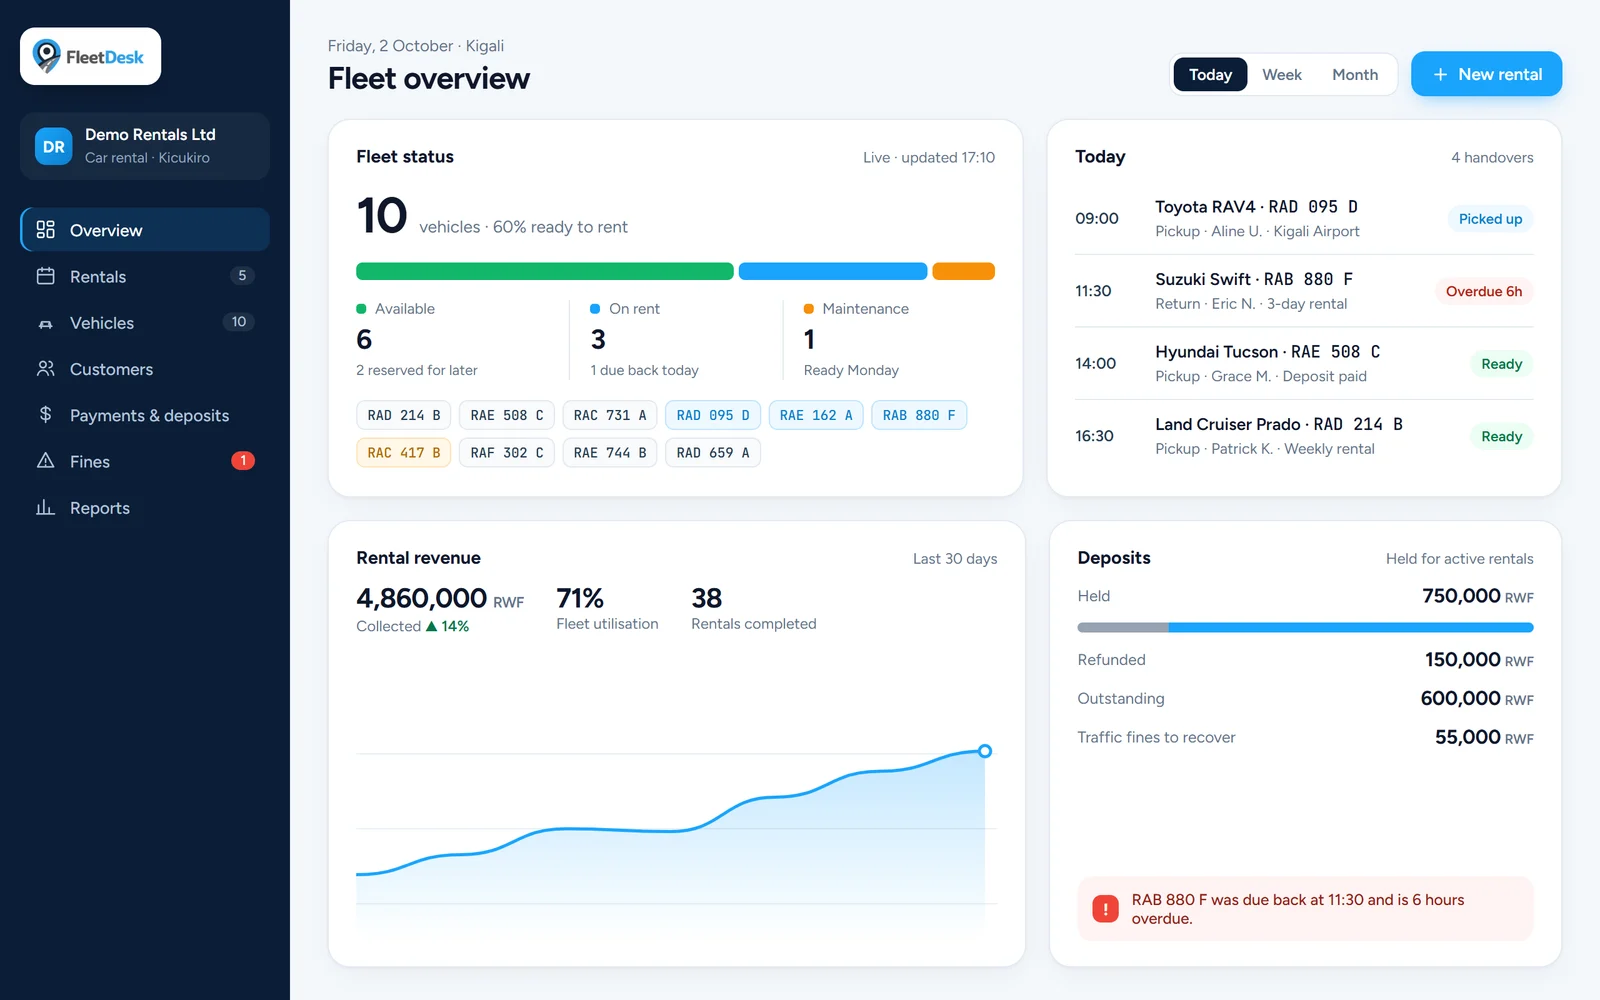
Task: Switch to the Today view
Action: 1210,74
